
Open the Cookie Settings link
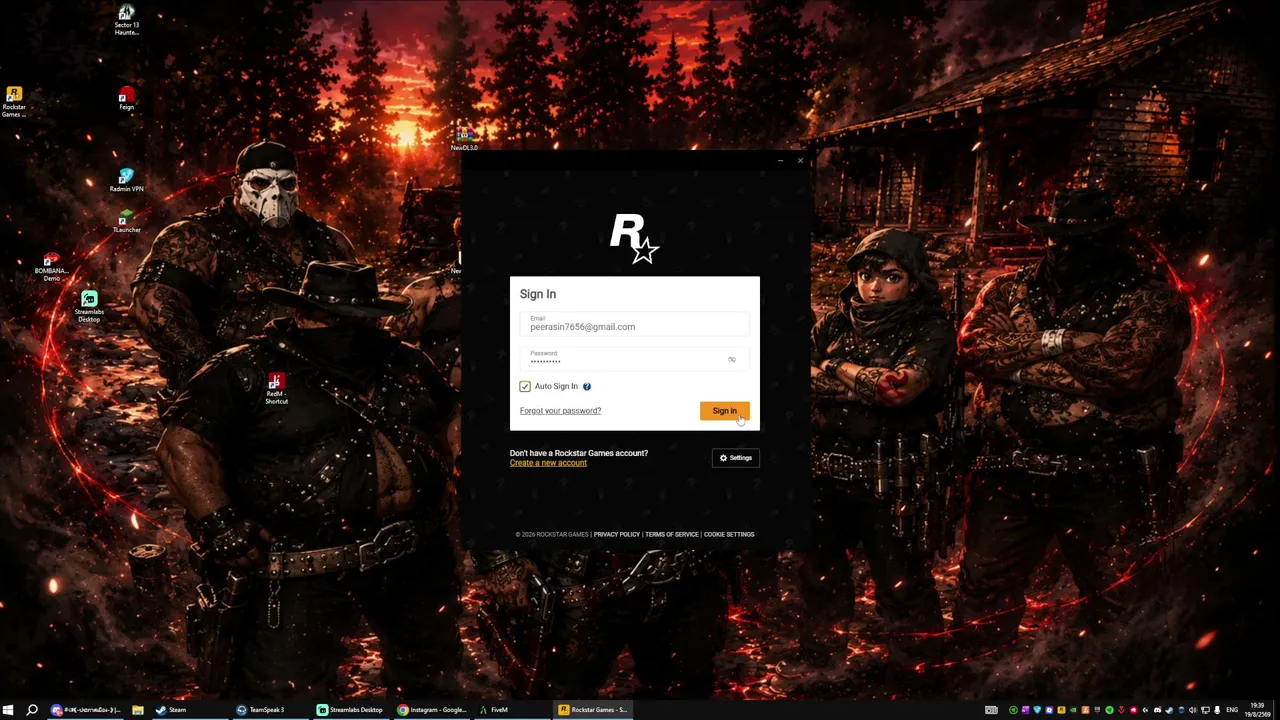(x=729, y=534)
